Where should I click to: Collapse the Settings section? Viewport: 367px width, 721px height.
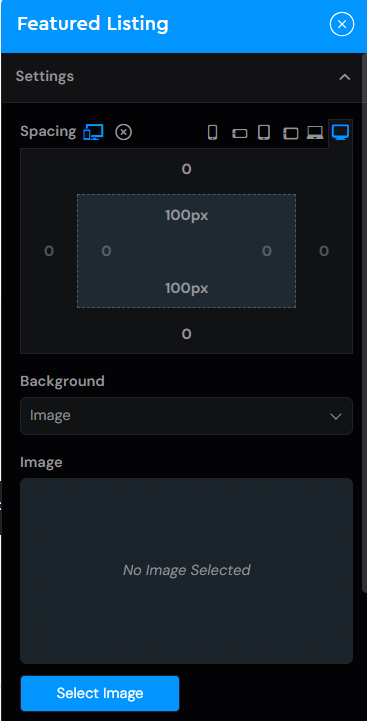[344, 77]
